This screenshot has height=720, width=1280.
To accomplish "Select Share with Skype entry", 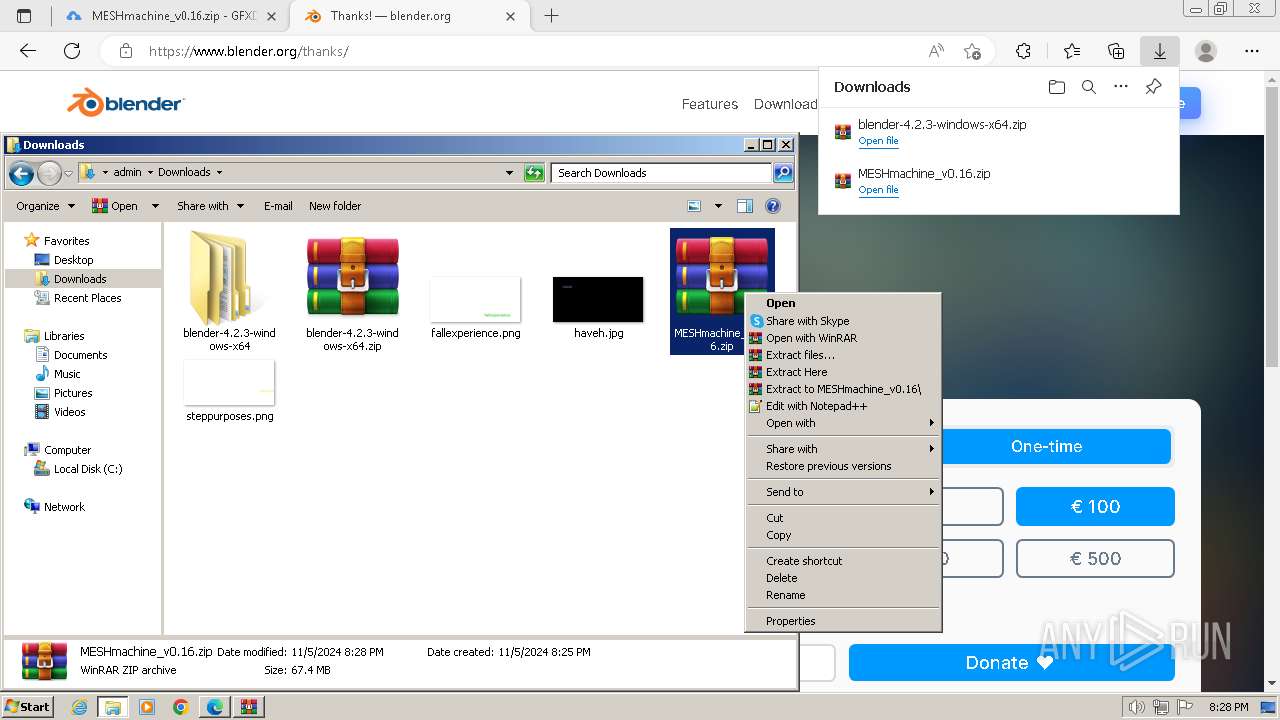I will 844,321.
